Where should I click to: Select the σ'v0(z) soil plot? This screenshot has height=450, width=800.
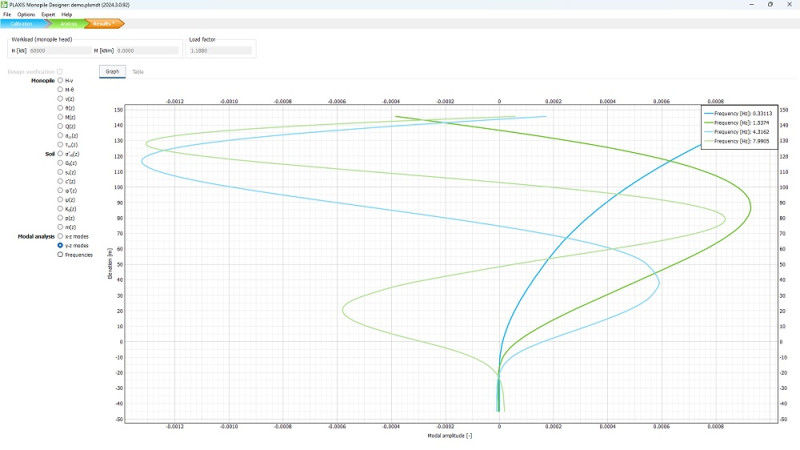pyautogui.click(x=60, y=154)
